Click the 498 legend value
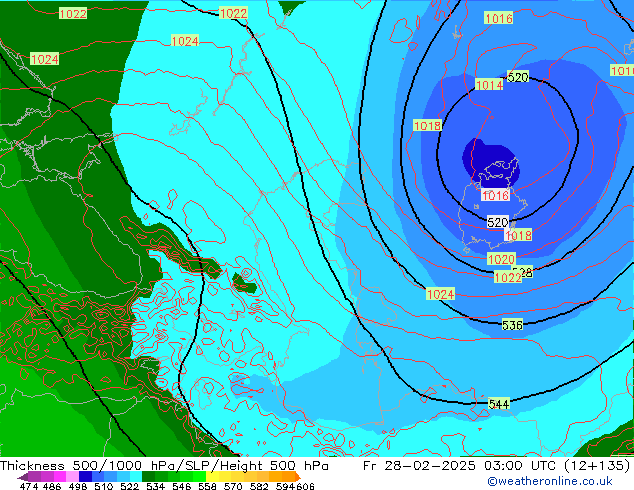The height and width of the screenshot is (490, 634). [x=77, y=486]
